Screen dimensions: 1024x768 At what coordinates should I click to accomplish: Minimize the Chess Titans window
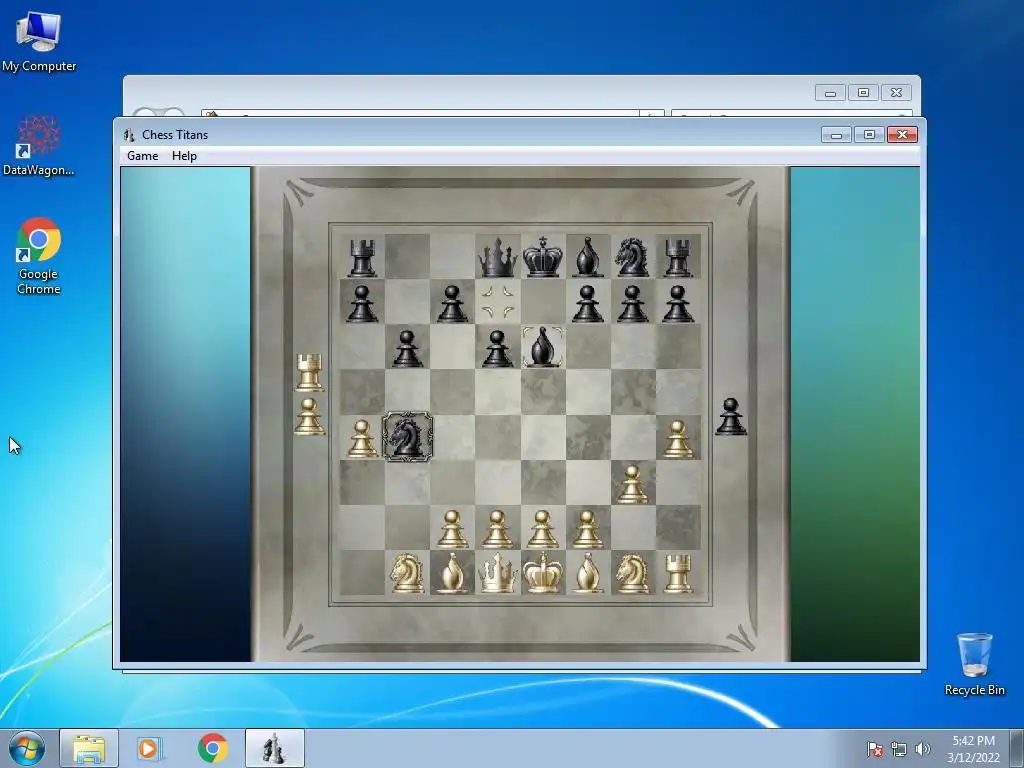(x=836, y=135)
